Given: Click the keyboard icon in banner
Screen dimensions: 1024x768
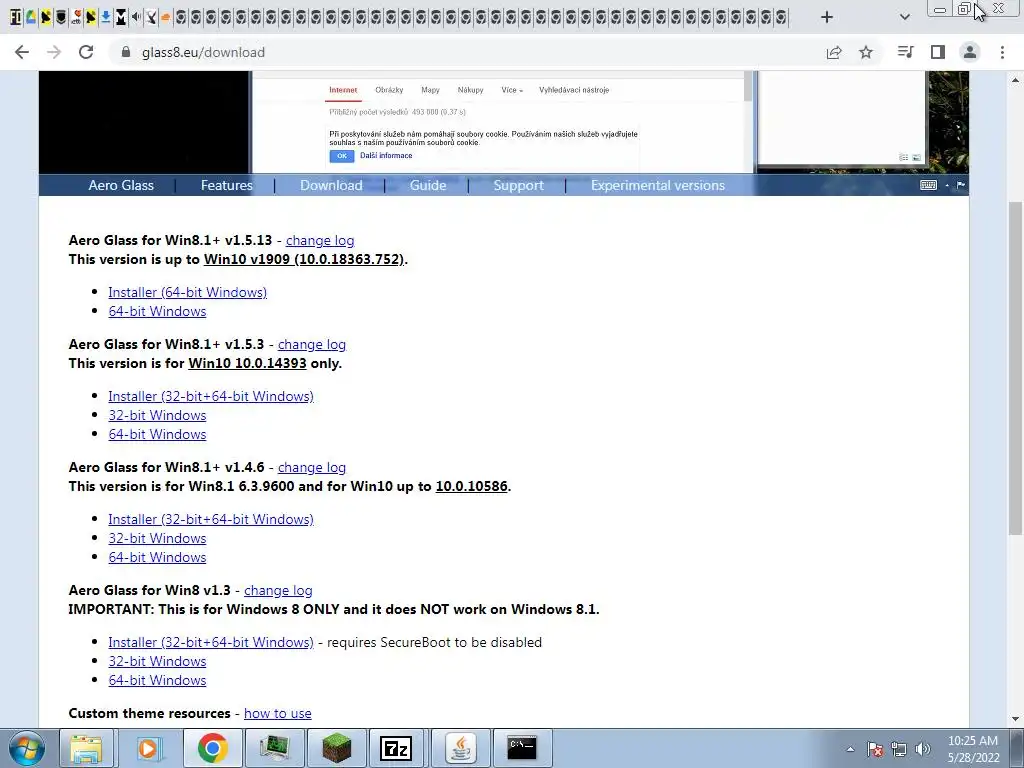Looking at the screenshot, I should point(928,185).
